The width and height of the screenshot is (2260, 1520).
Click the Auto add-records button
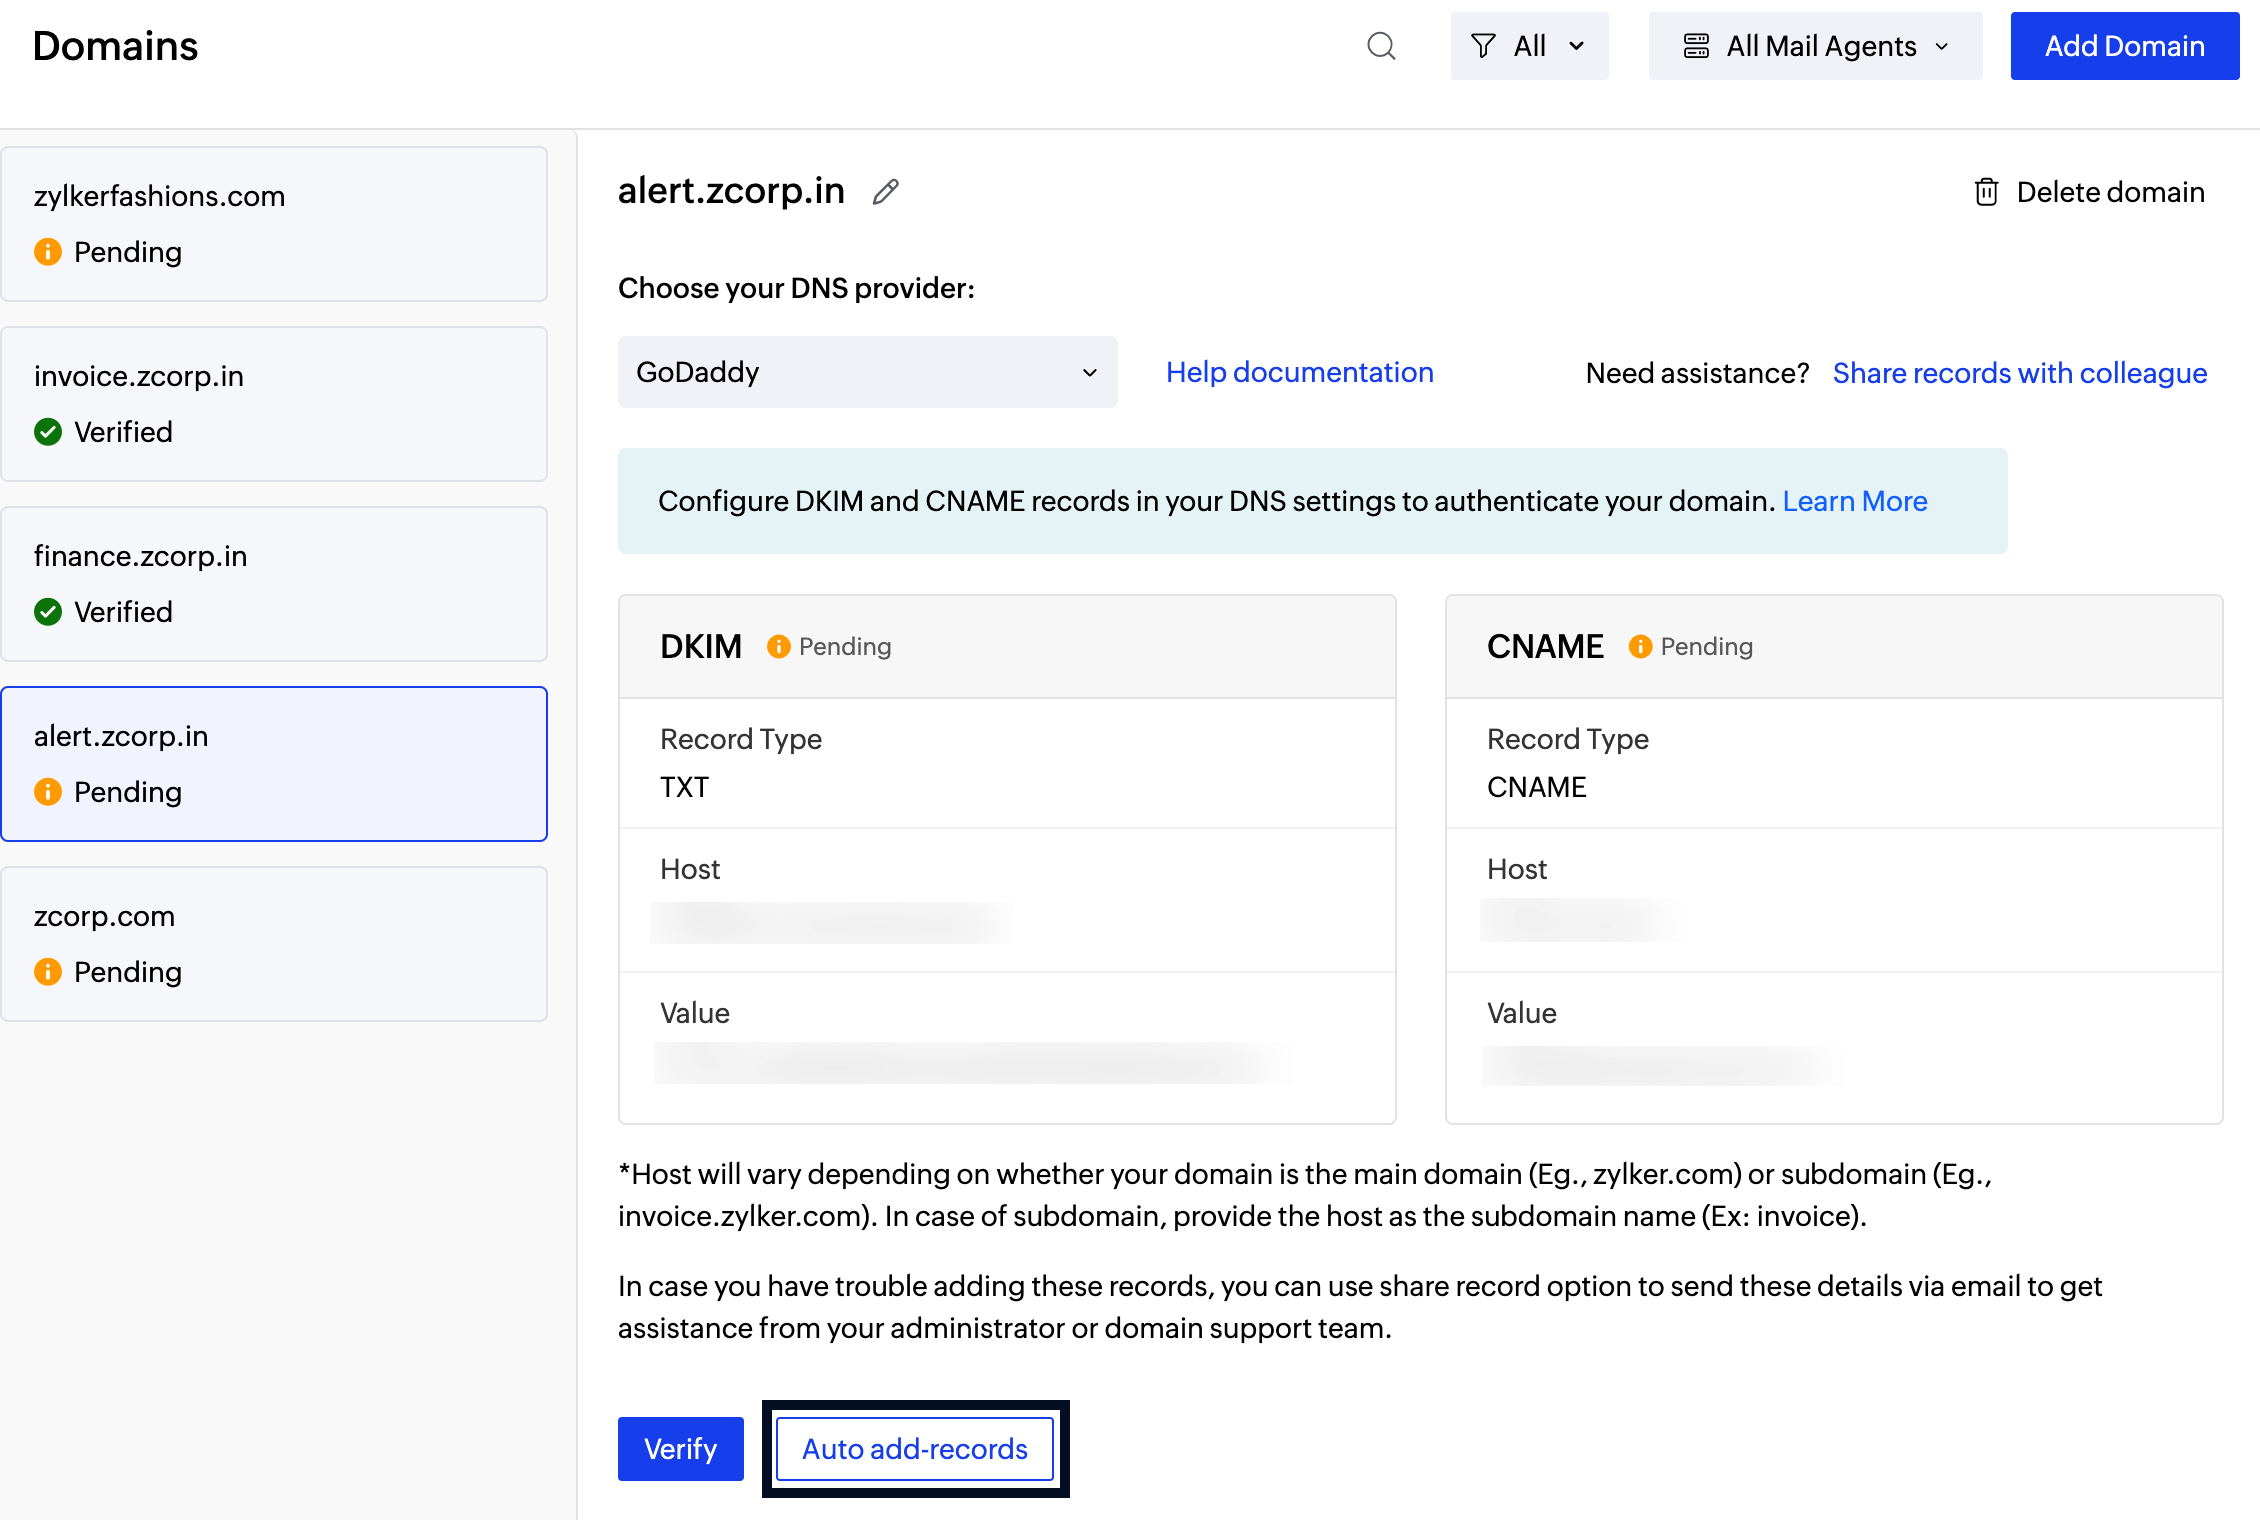point(915,1449)
